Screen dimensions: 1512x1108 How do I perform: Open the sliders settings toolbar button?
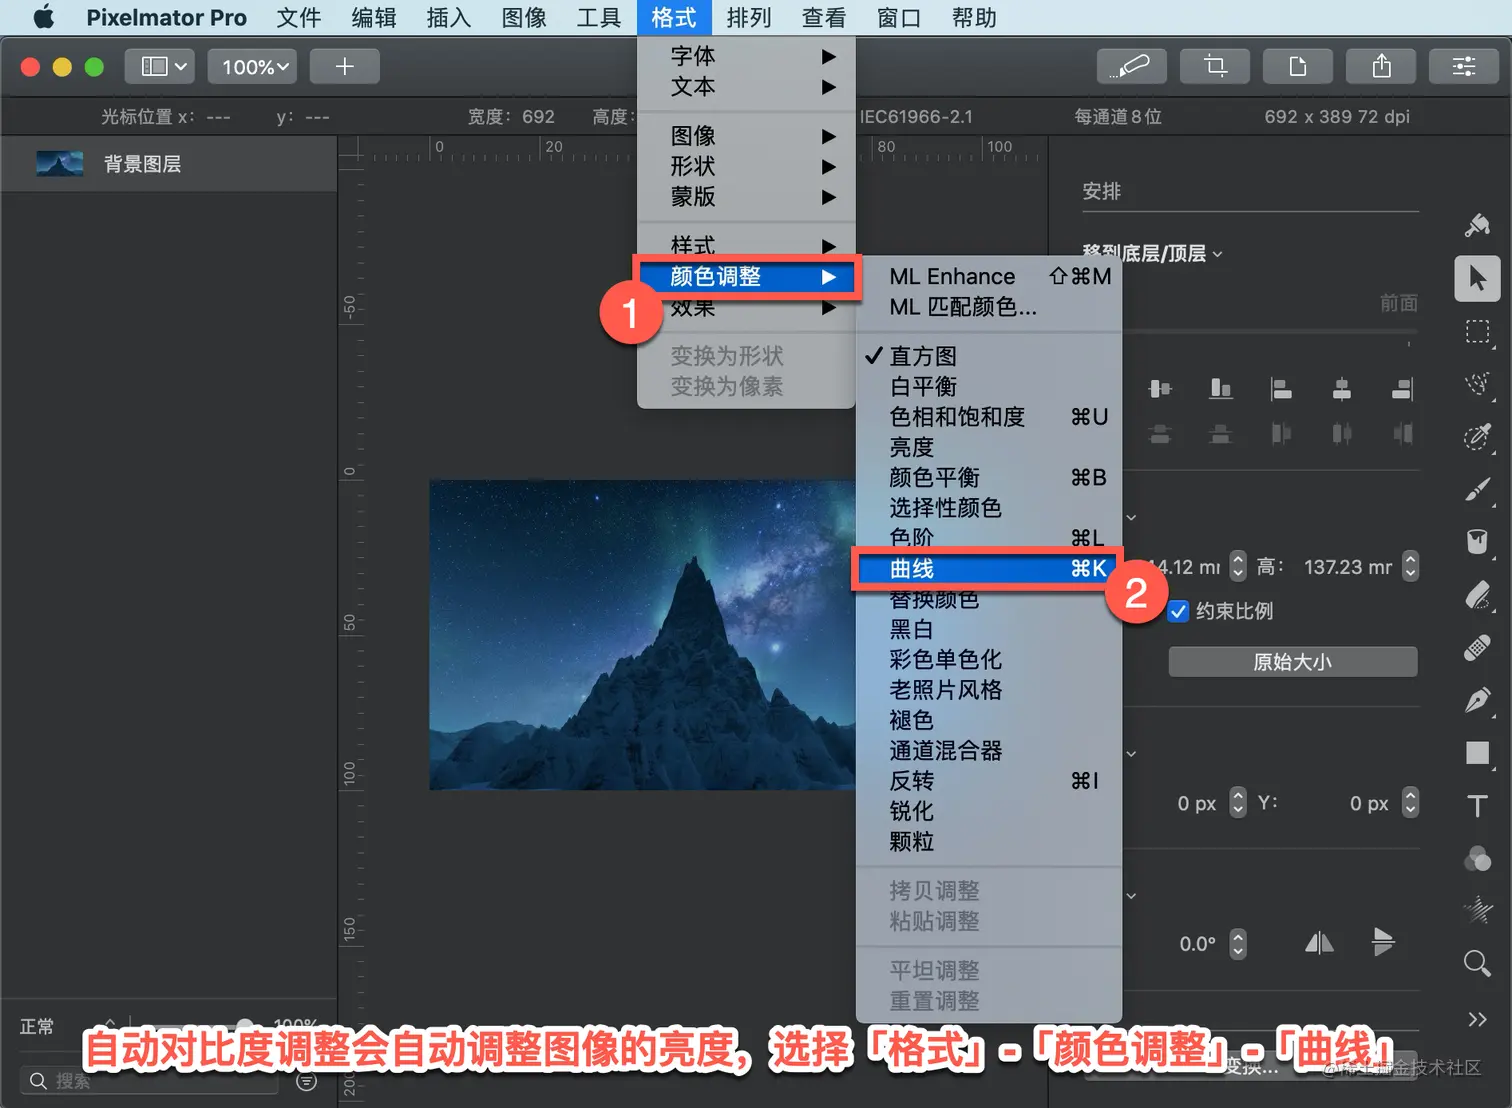point(1464,66)
